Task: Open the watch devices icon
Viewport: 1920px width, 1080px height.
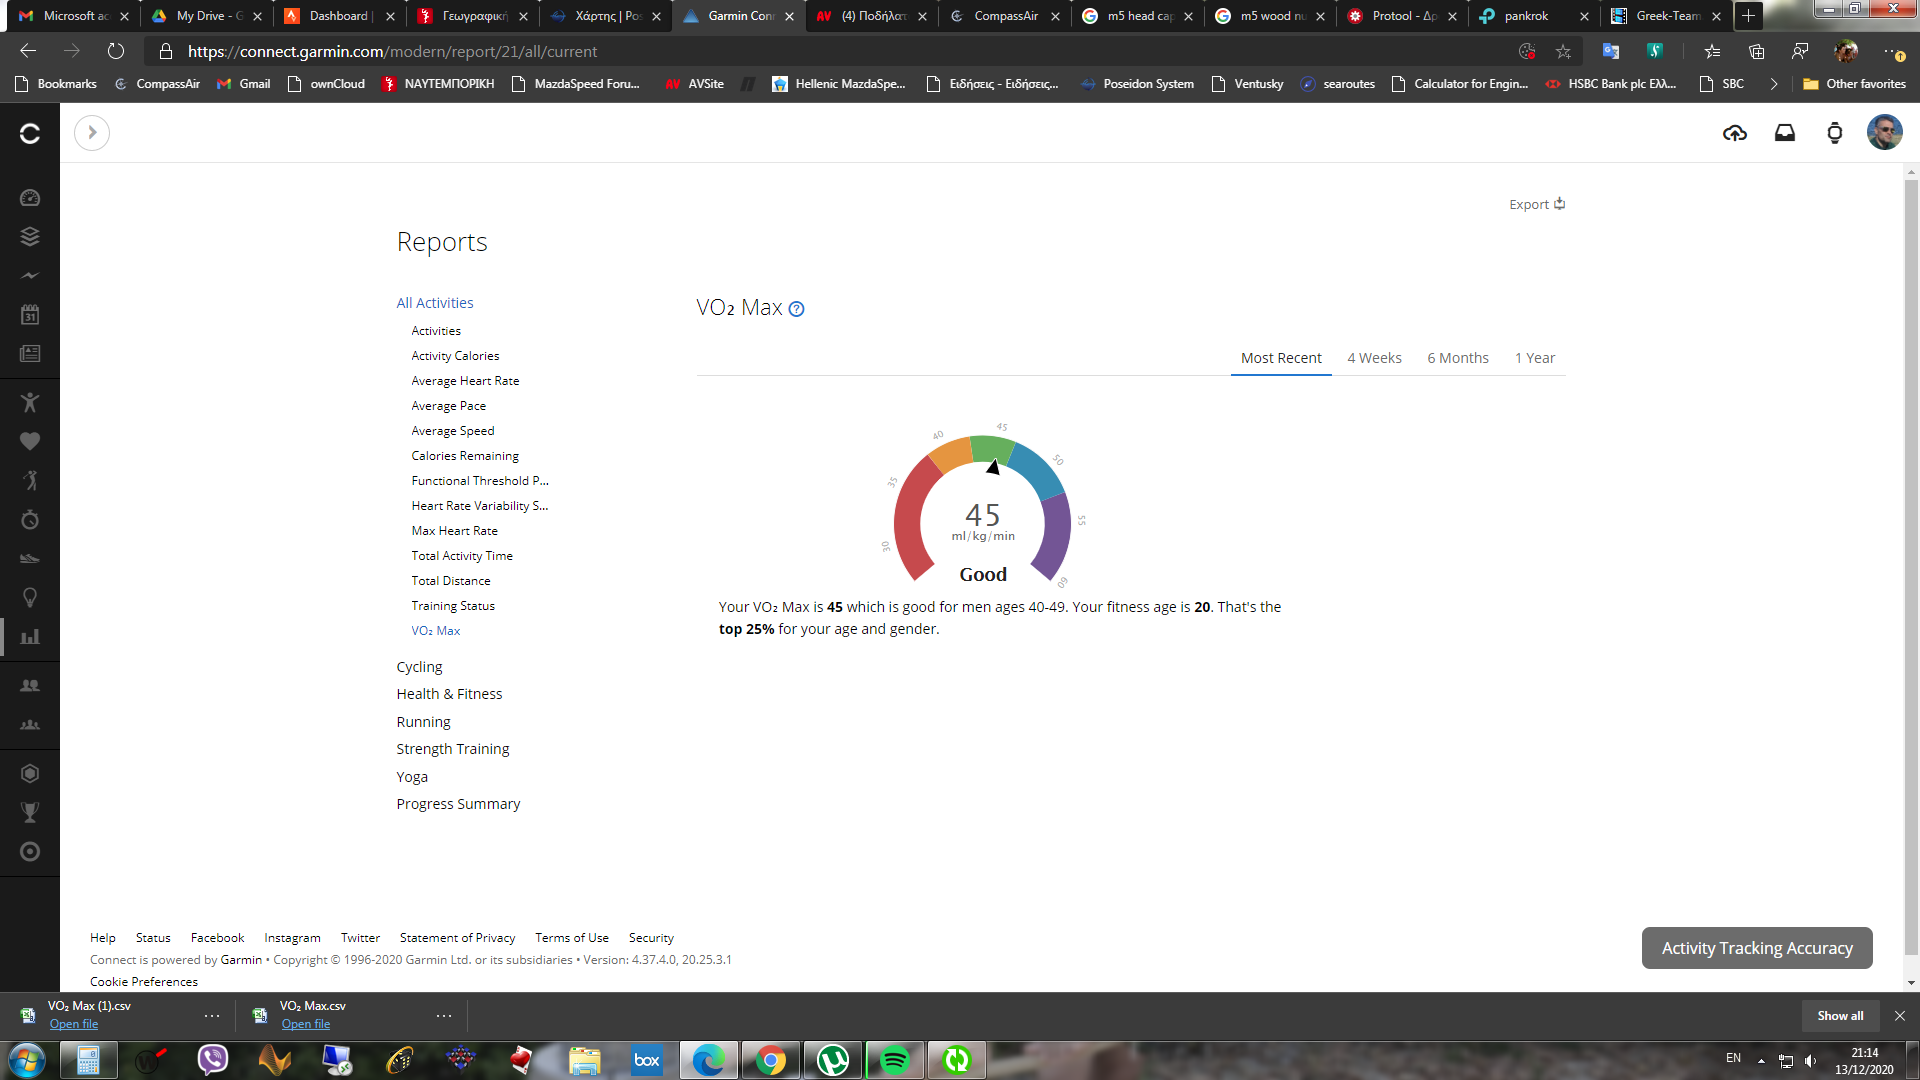Action: tap(1835, 133)
